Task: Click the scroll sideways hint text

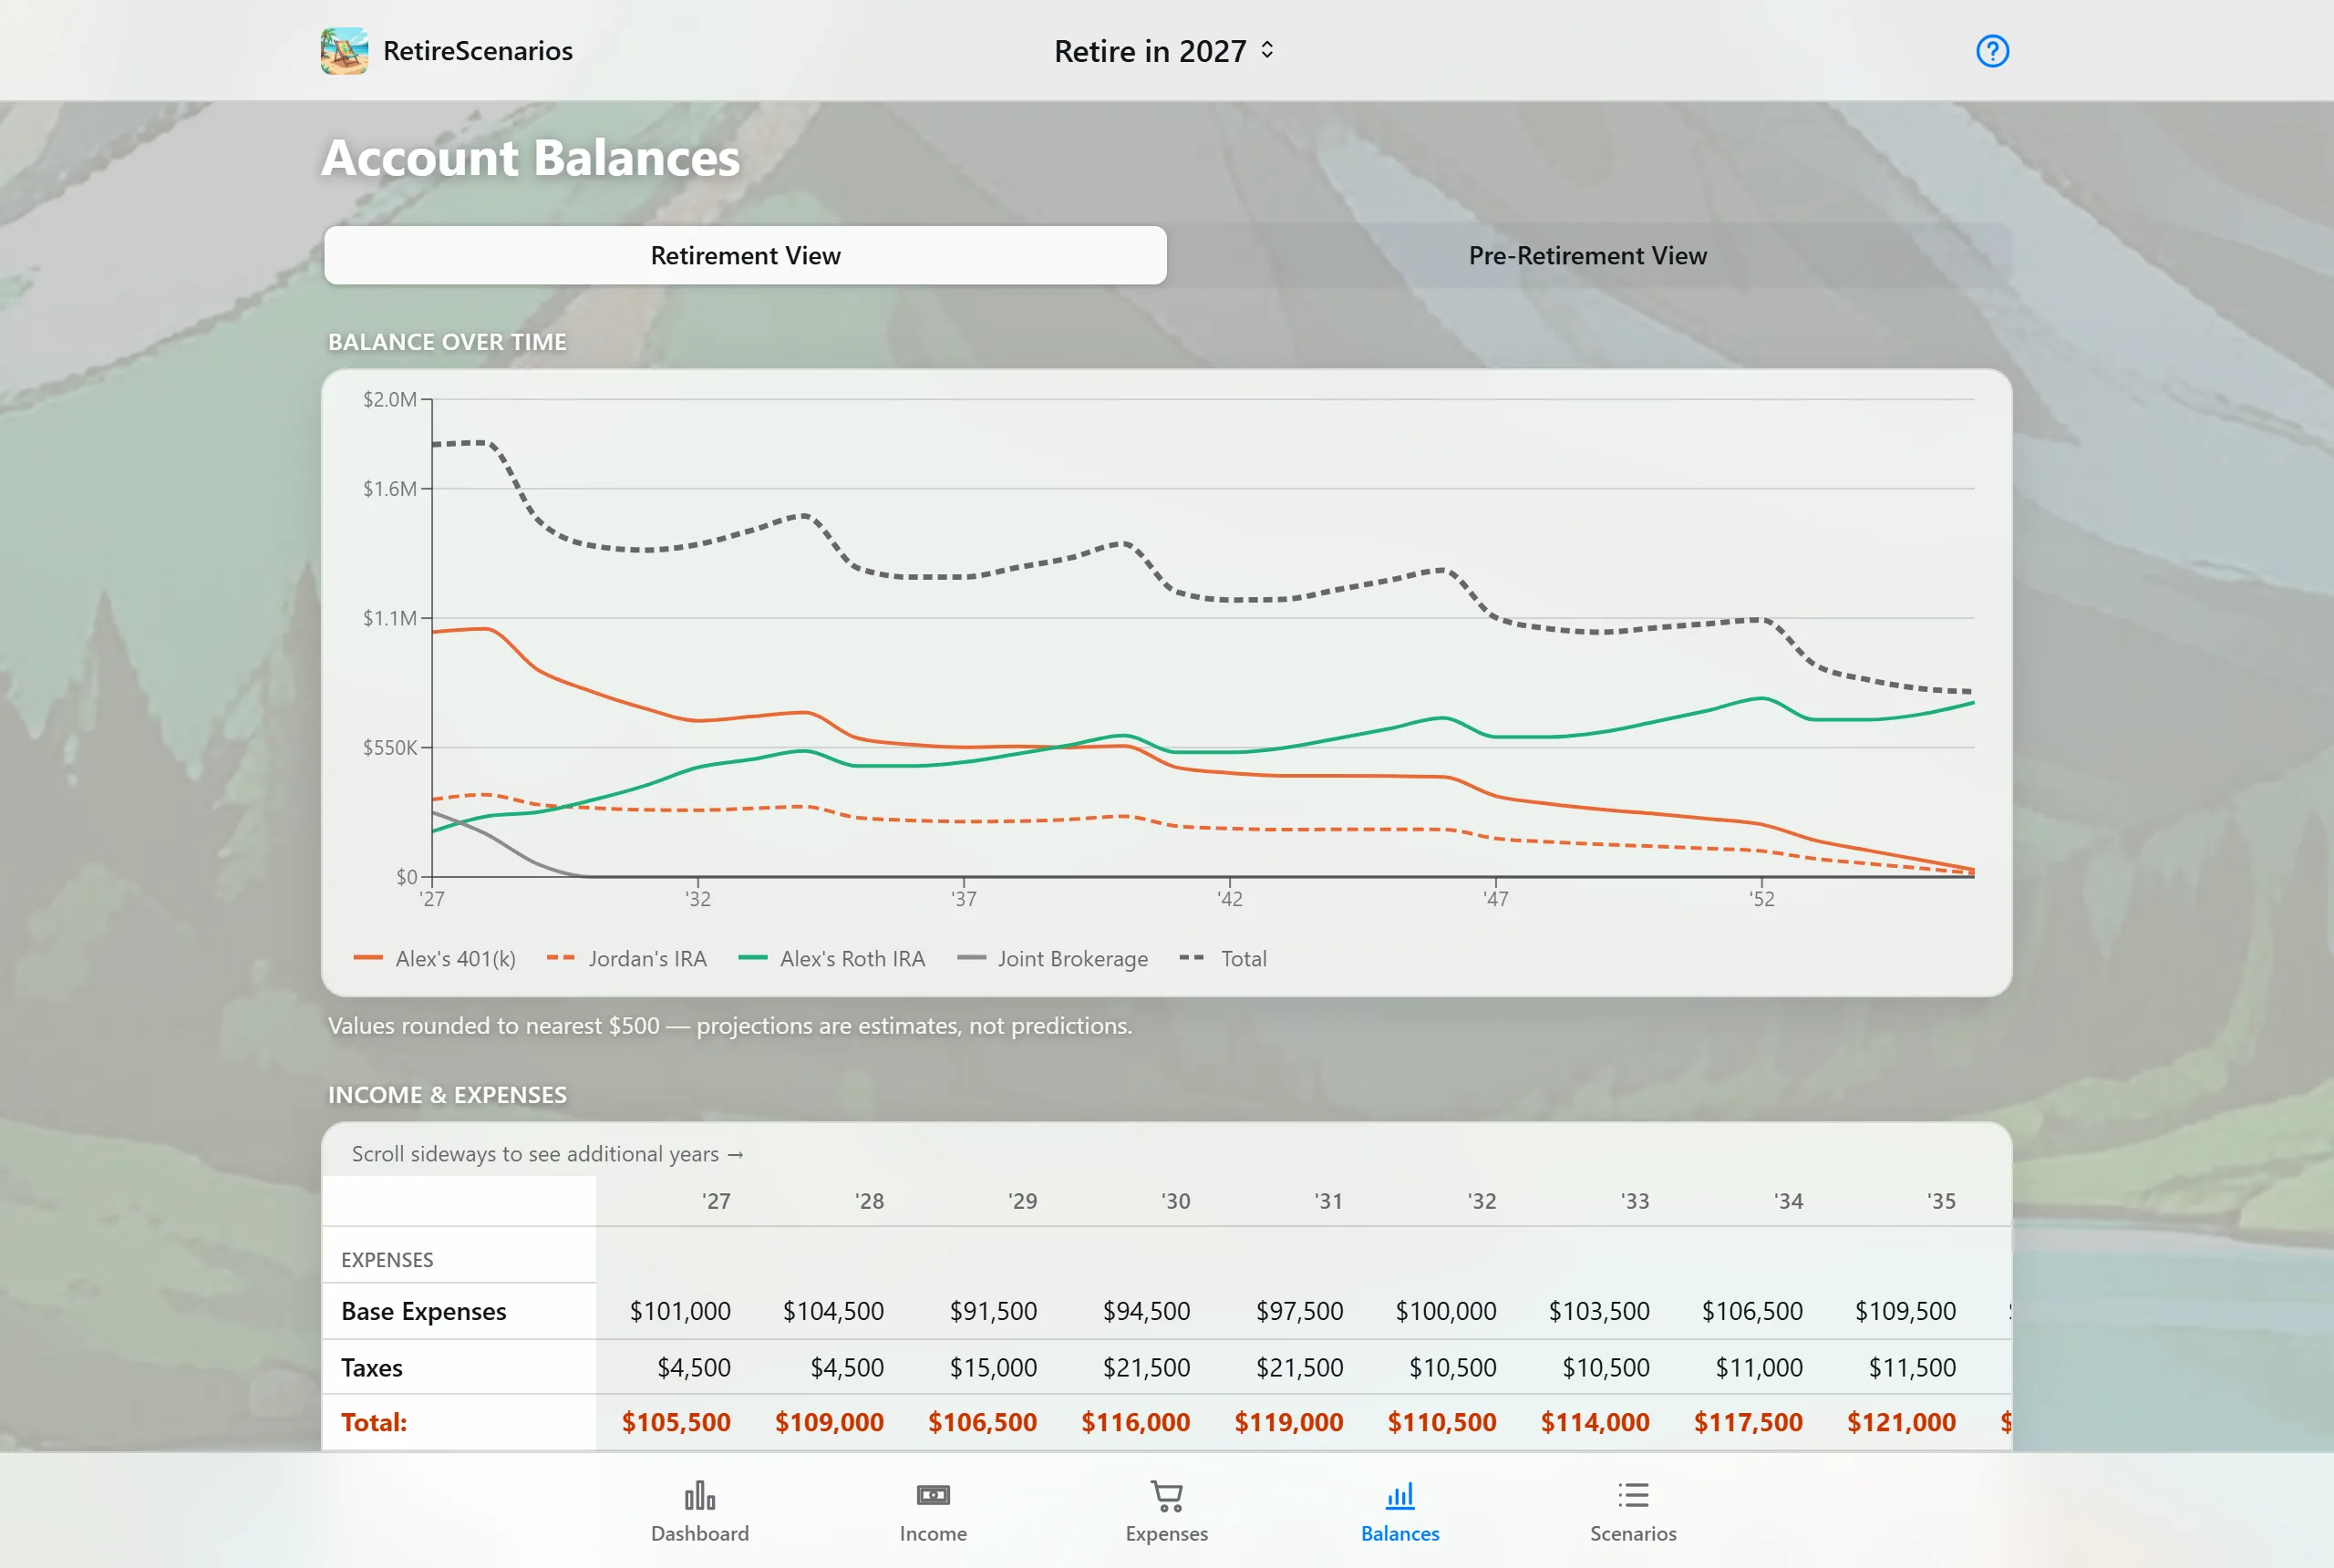Action: pyautogui.click(x=548, y=1154)
